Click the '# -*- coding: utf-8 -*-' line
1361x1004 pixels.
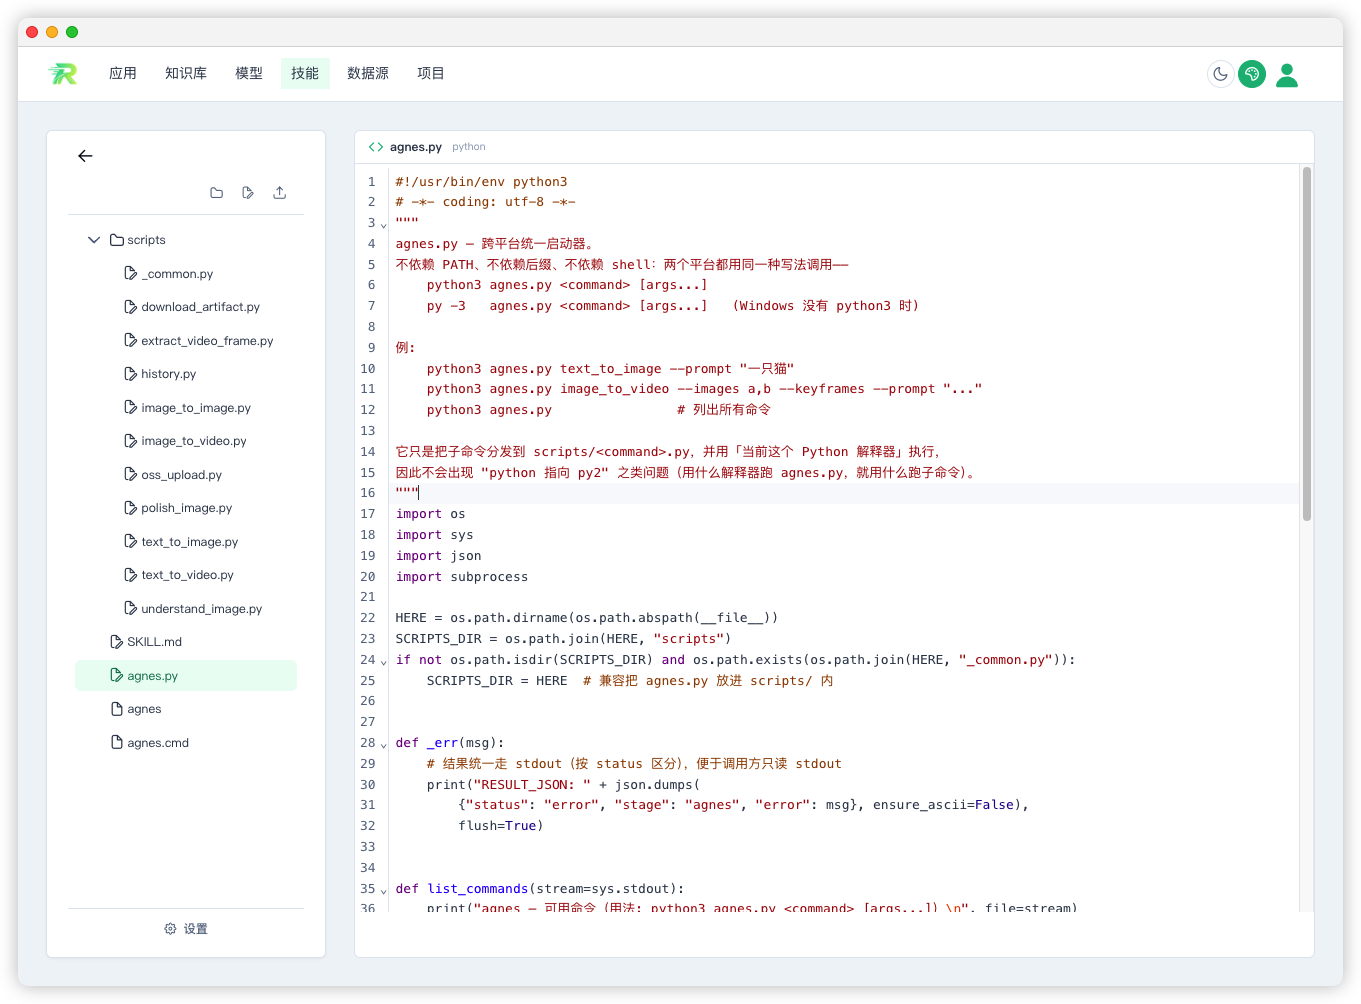point(485,202)
